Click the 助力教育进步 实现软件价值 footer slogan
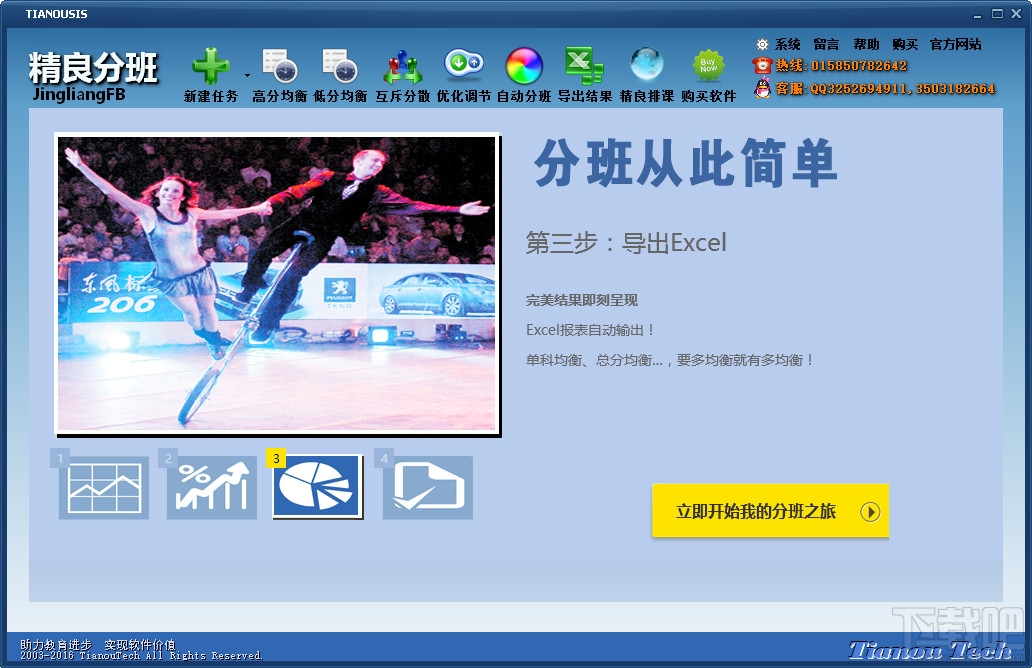Screen dimensions: 1032x668 point(98,644)
